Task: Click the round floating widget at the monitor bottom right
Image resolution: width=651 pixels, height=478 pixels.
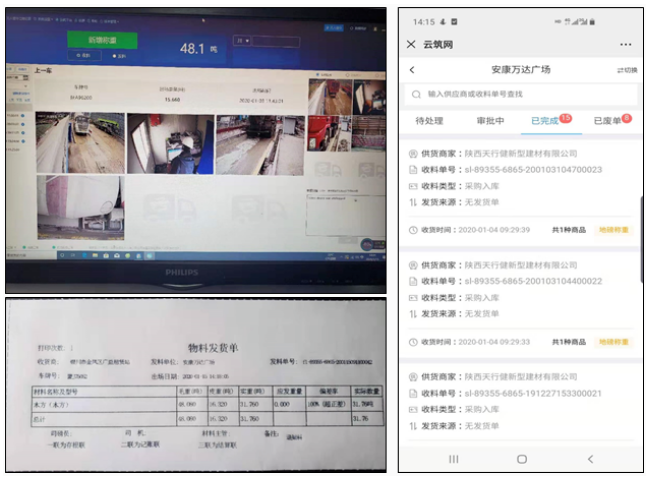Action: 367,245
